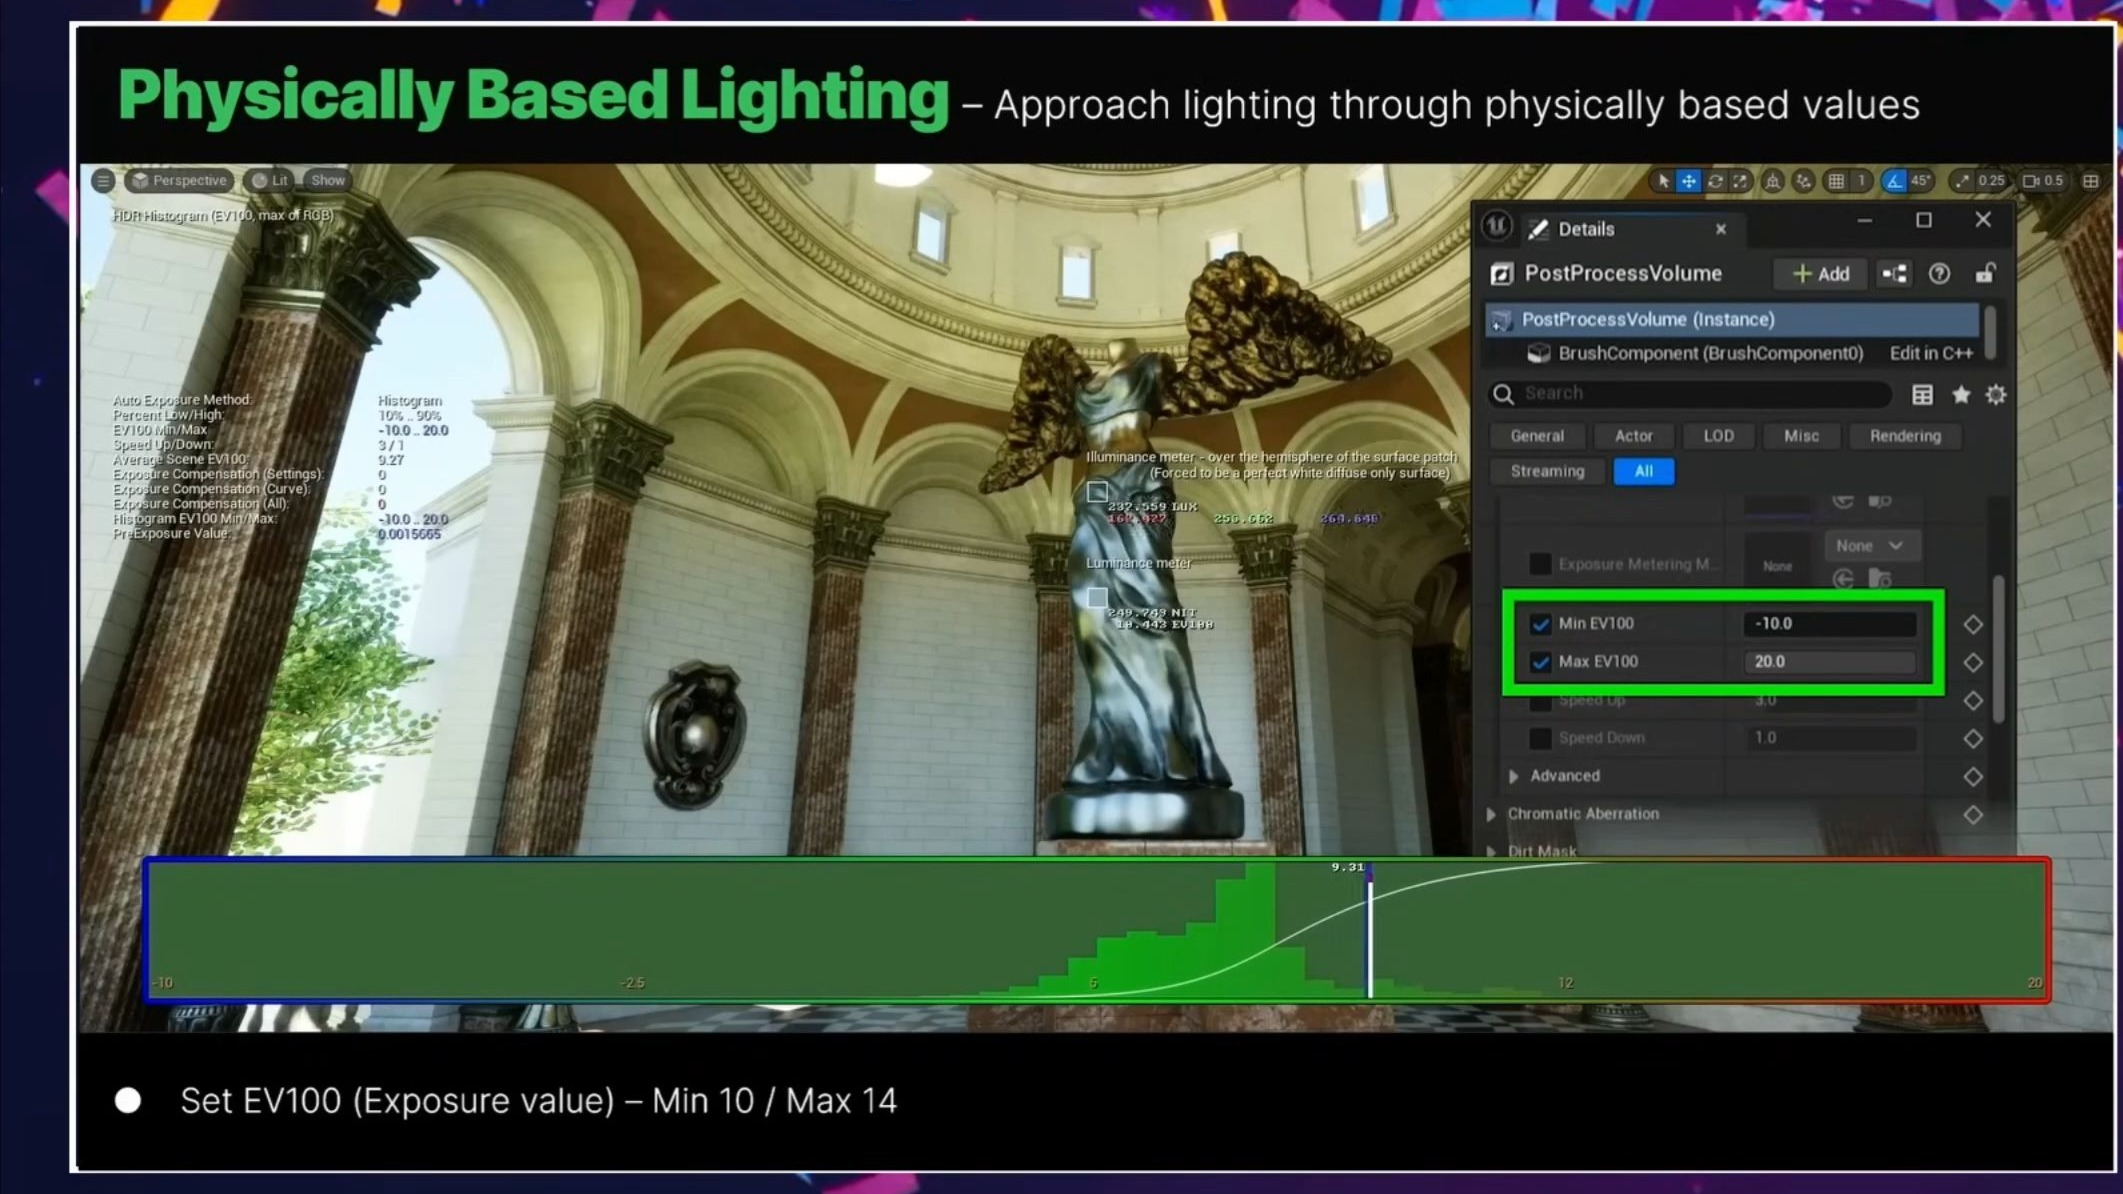Toggle the Details panel lock icon
This screenshot has width=2123, height=1194.
[1985, 273]
